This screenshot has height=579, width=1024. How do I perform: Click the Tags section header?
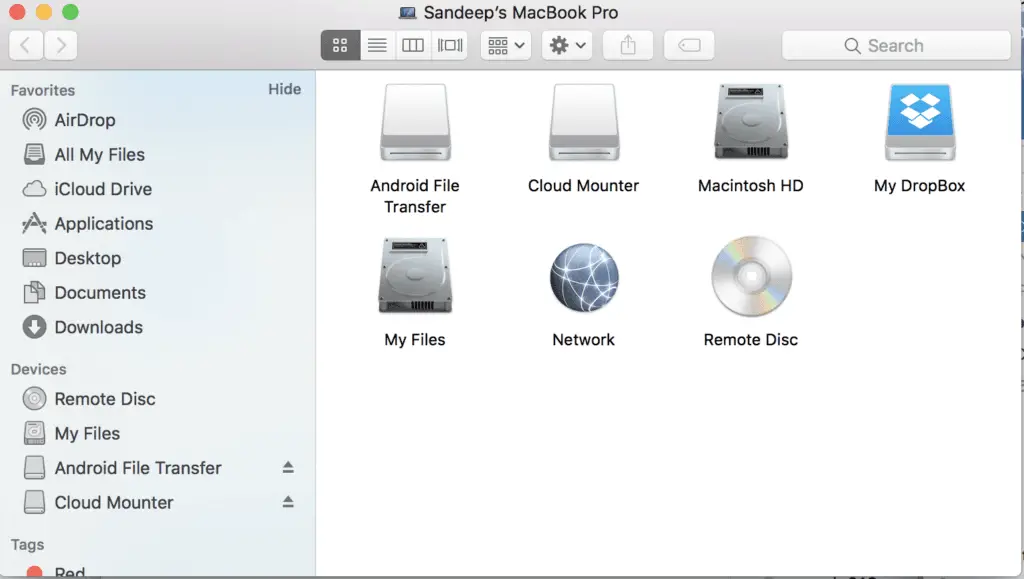[27, 544]
